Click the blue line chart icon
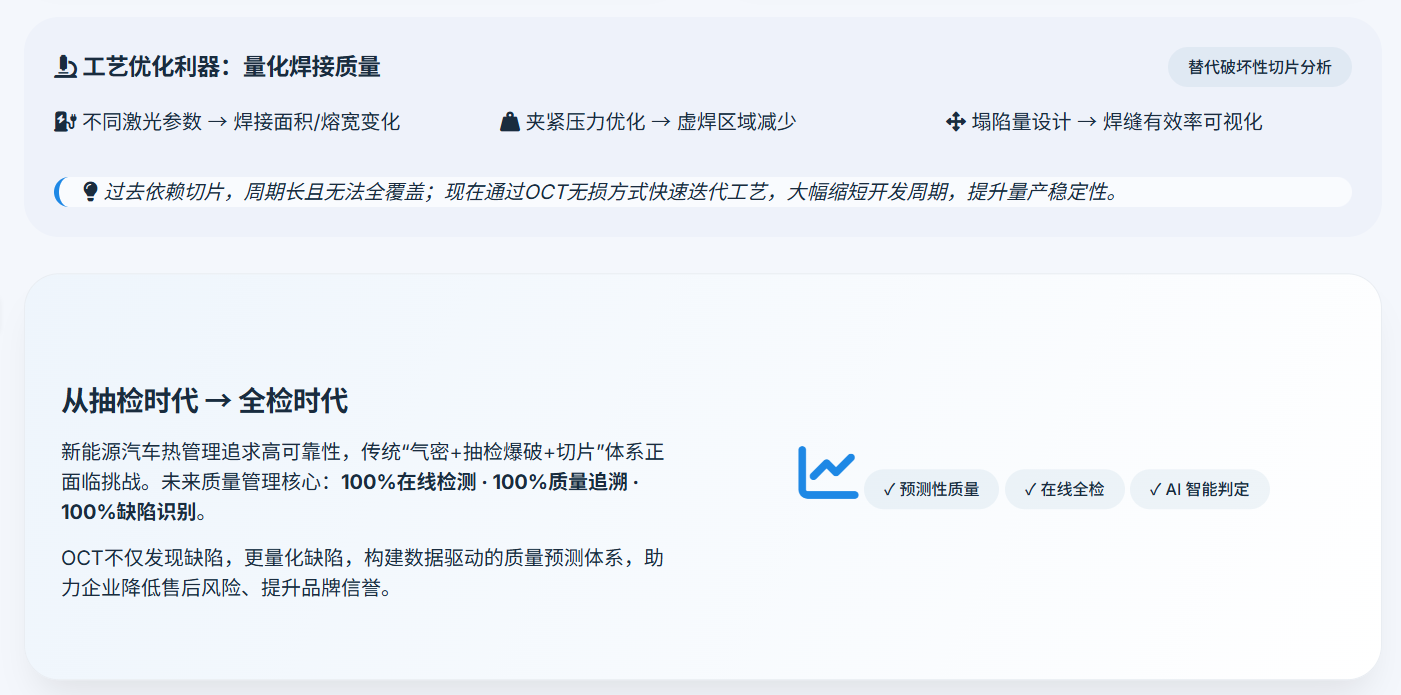The height and width of the screenshot is (695, 1401). [x=827, y=472]
